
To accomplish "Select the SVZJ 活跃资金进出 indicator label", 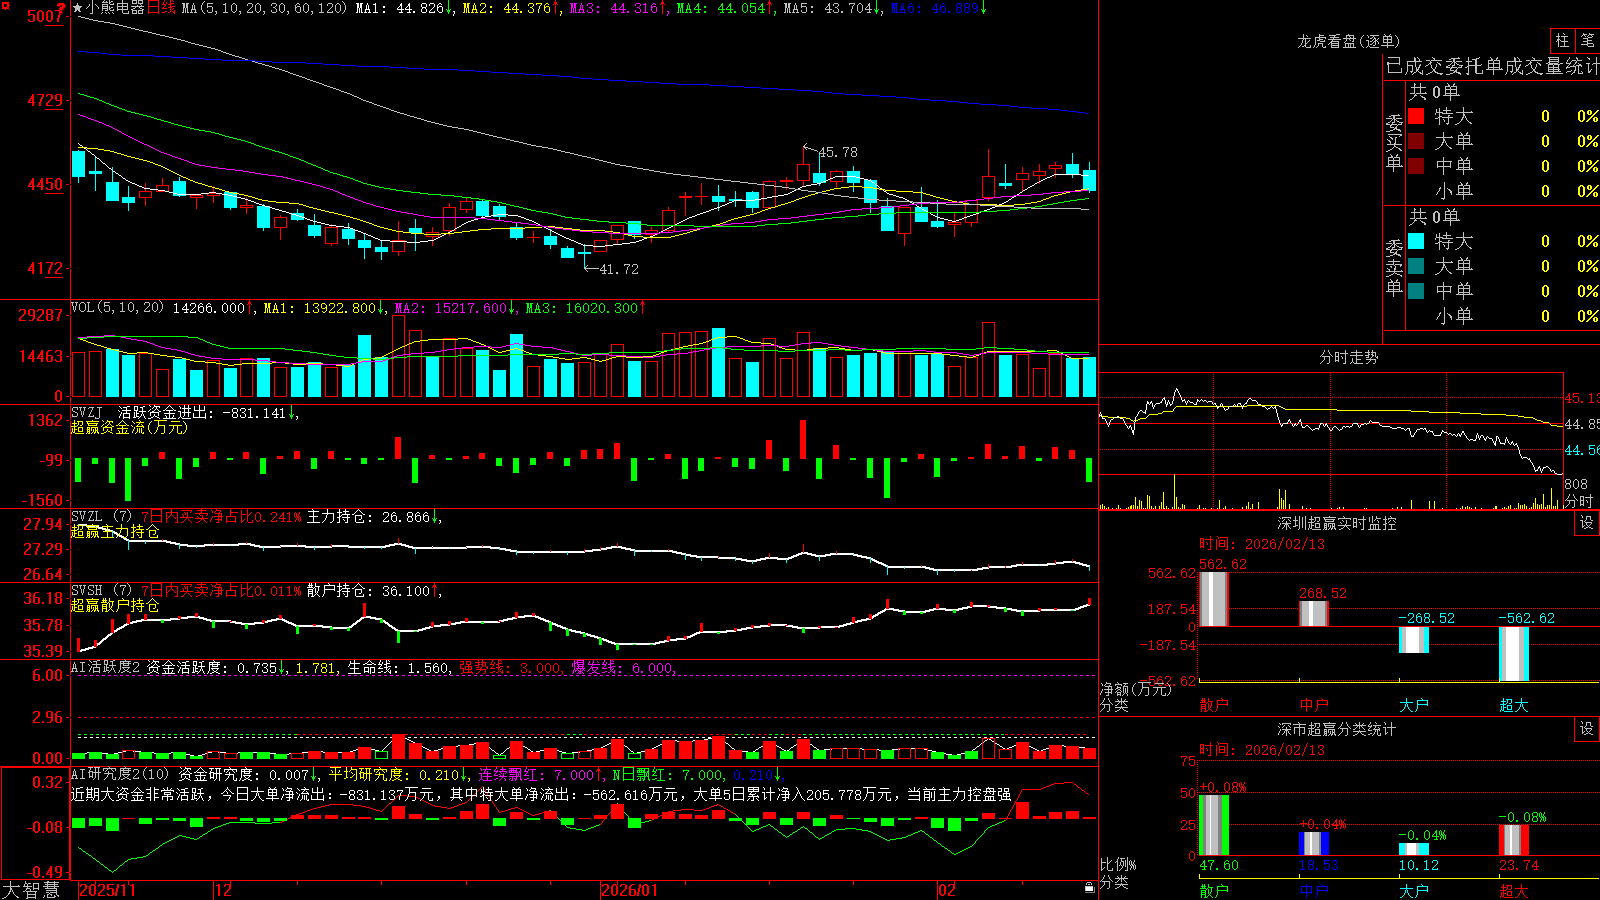I will coord(143,412).
